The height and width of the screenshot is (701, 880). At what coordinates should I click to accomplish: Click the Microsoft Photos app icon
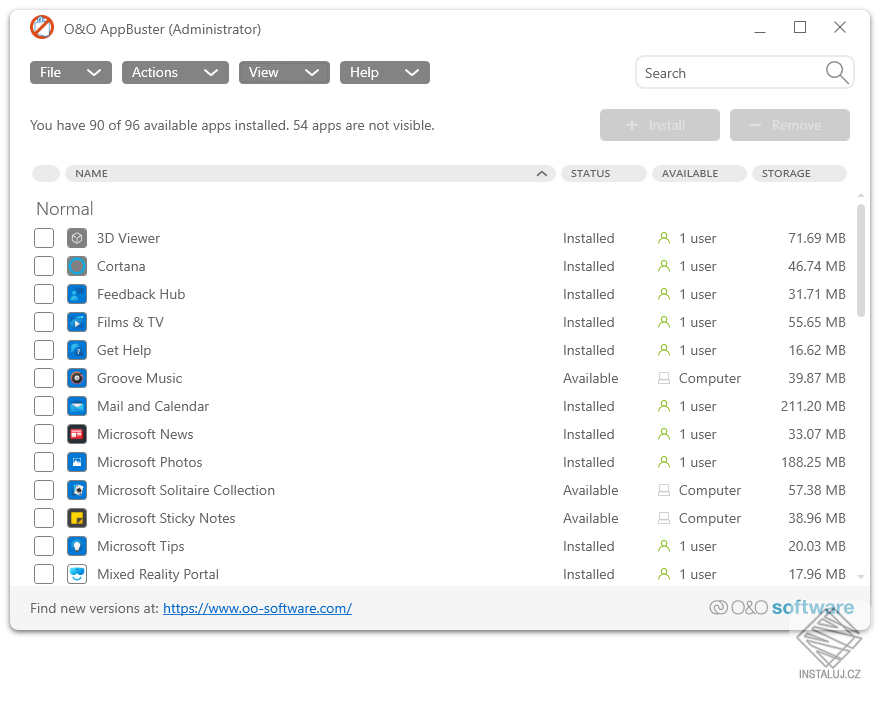(77, 462)
